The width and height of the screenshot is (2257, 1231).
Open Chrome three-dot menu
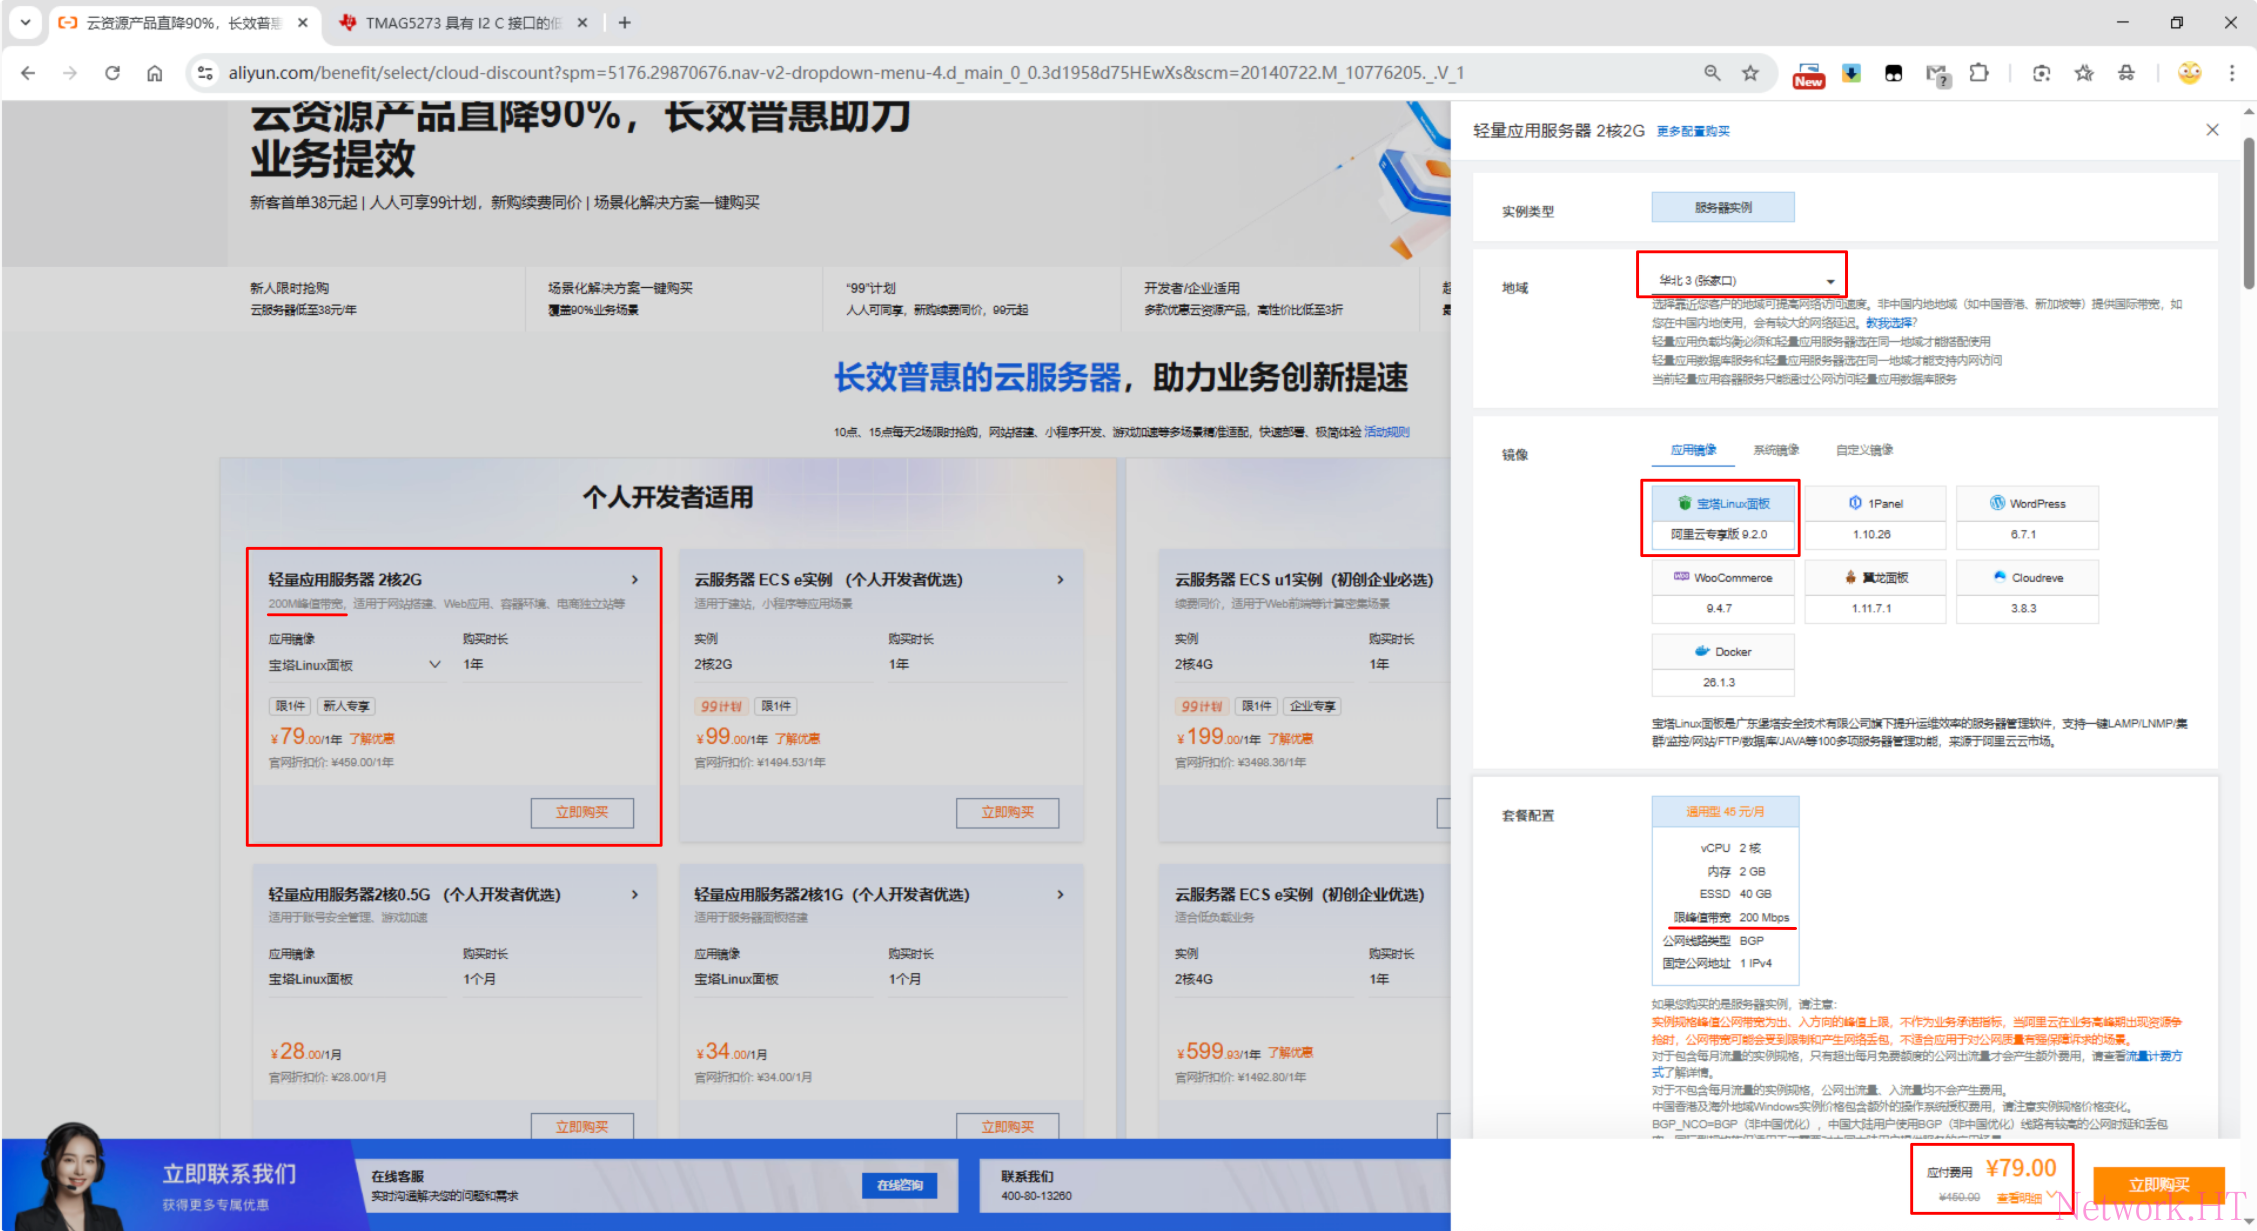coord(2231,73)
